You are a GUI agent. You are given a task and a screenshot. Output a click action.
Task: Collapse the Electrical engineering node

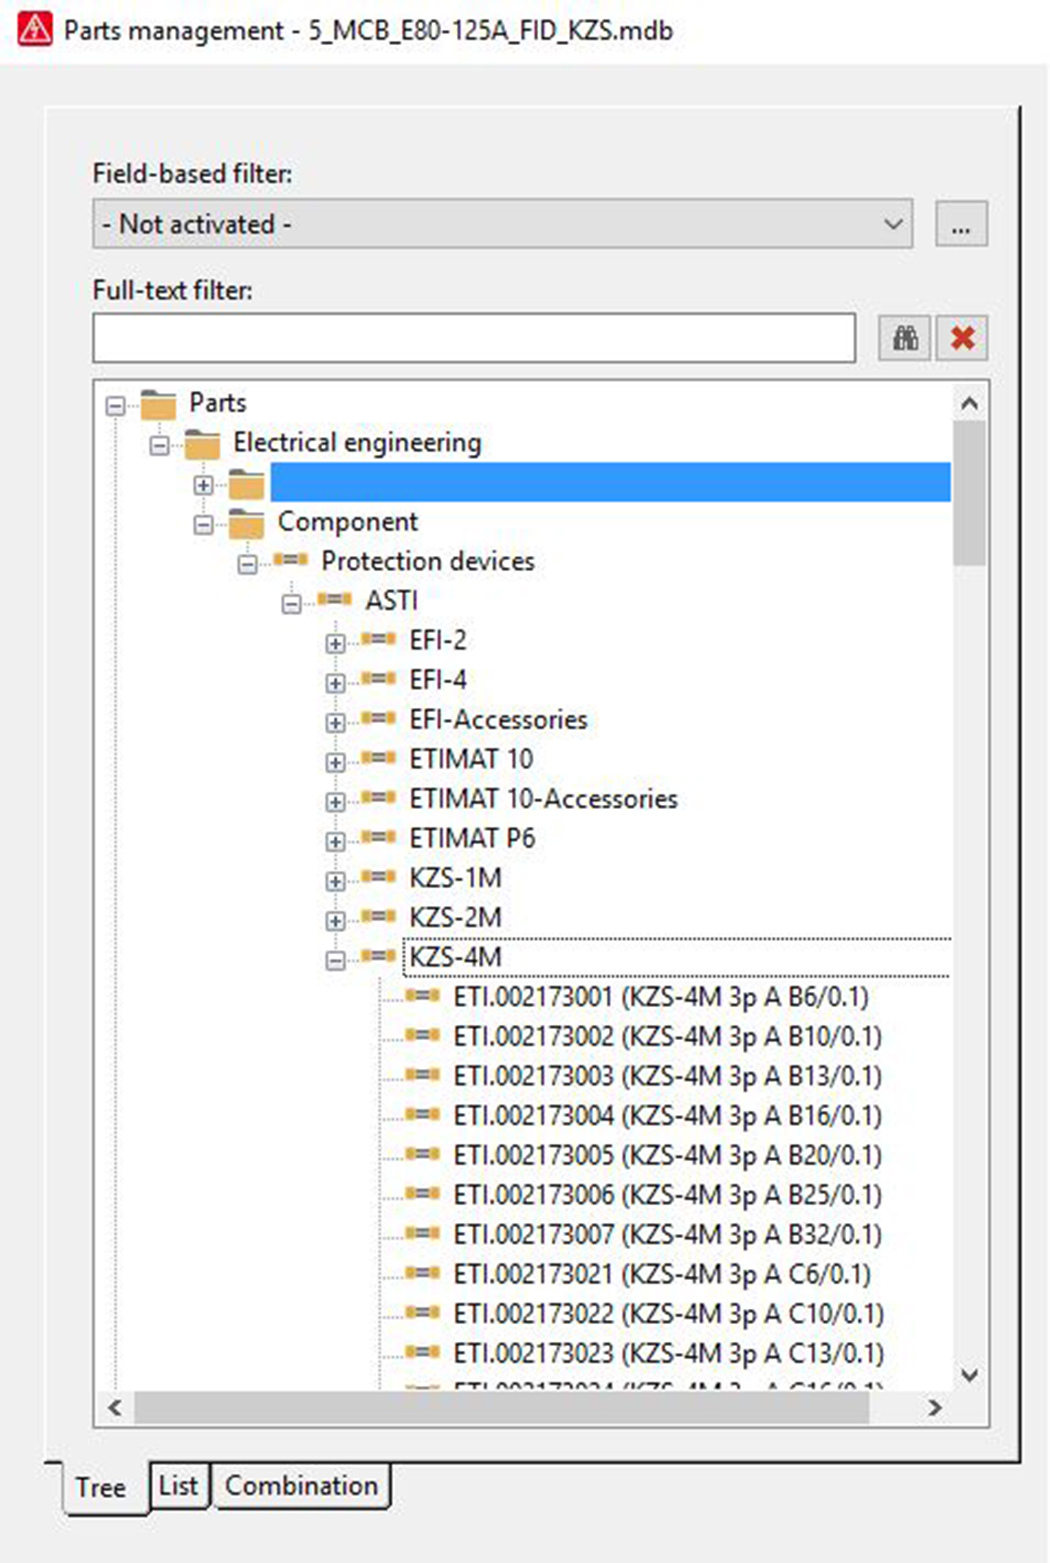click(x=159, y=446)
